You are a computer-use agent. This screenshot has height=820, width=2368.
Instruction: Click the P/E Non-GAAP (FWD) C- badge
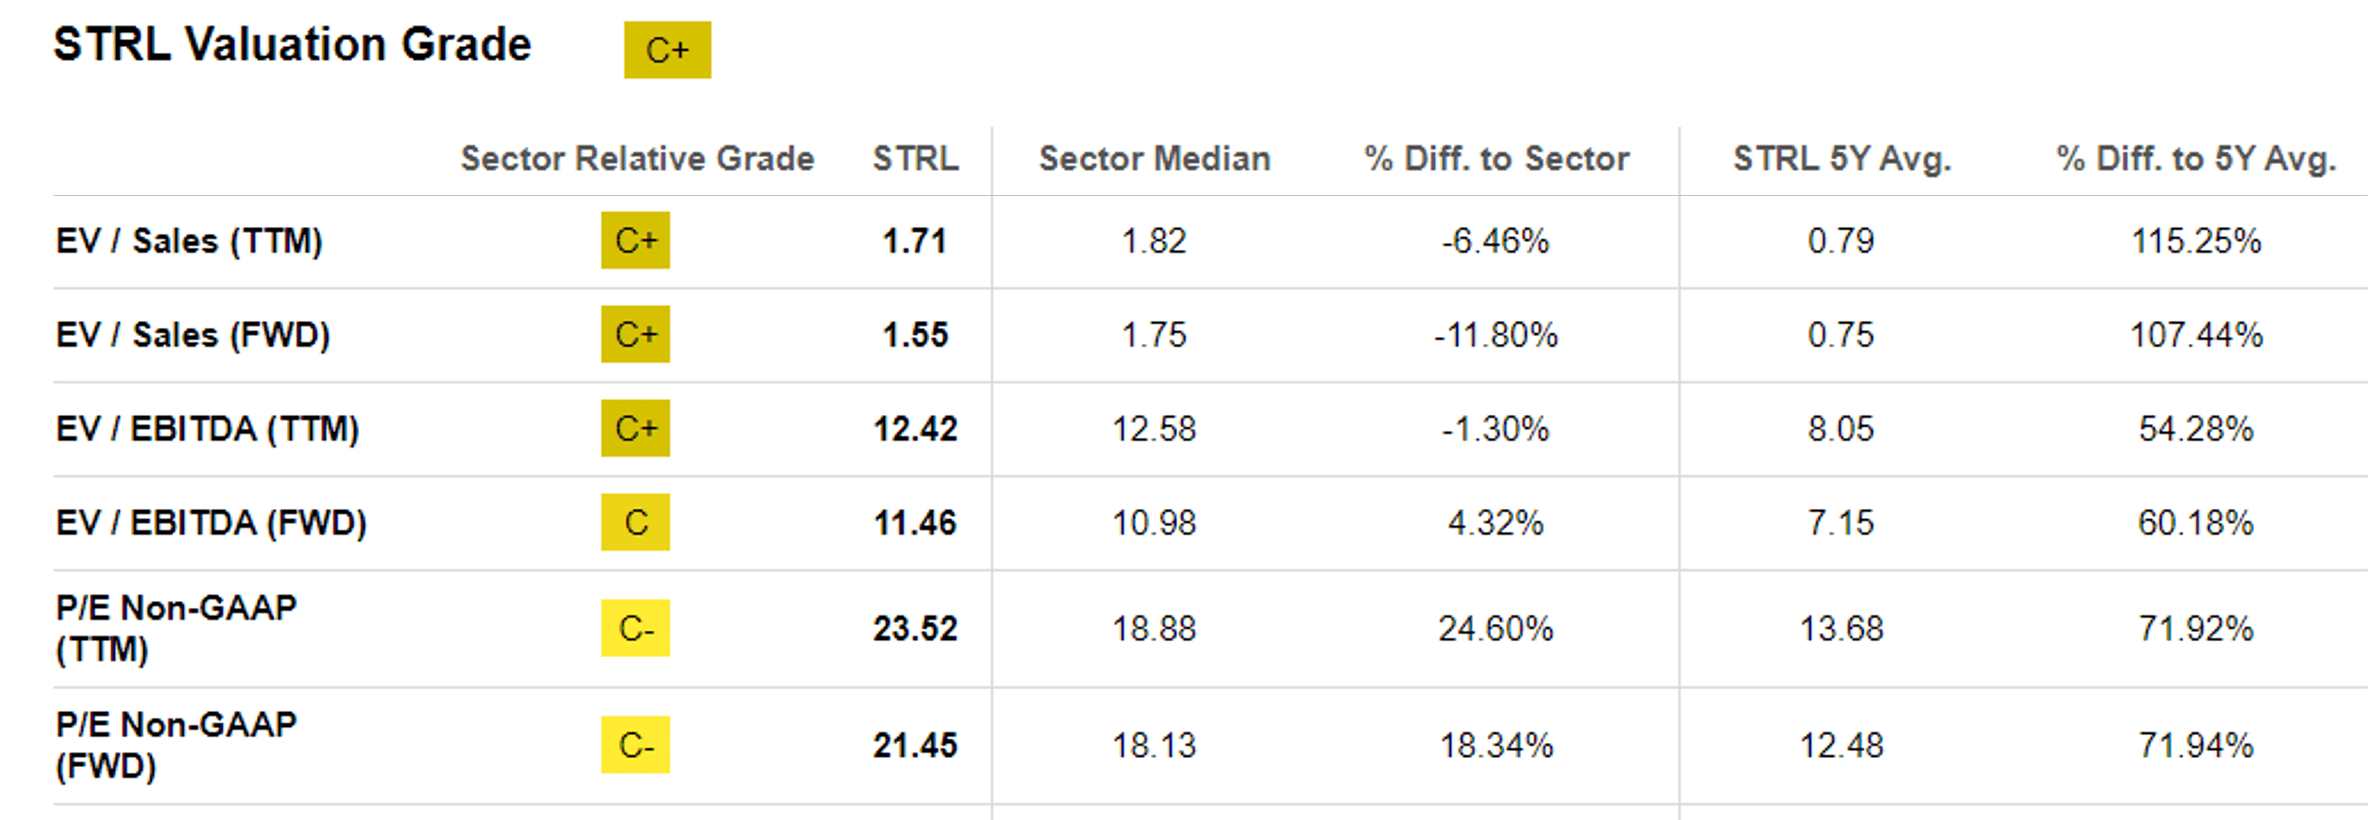tap(635, 745)
